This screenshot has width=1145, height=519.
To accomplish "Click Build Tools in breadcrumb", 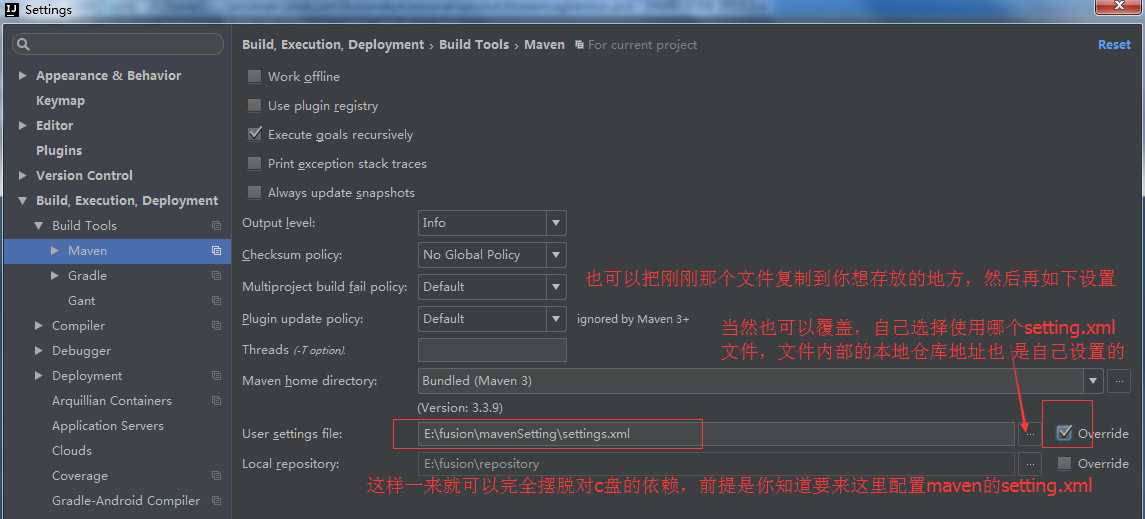I will (x=474, y=45).
